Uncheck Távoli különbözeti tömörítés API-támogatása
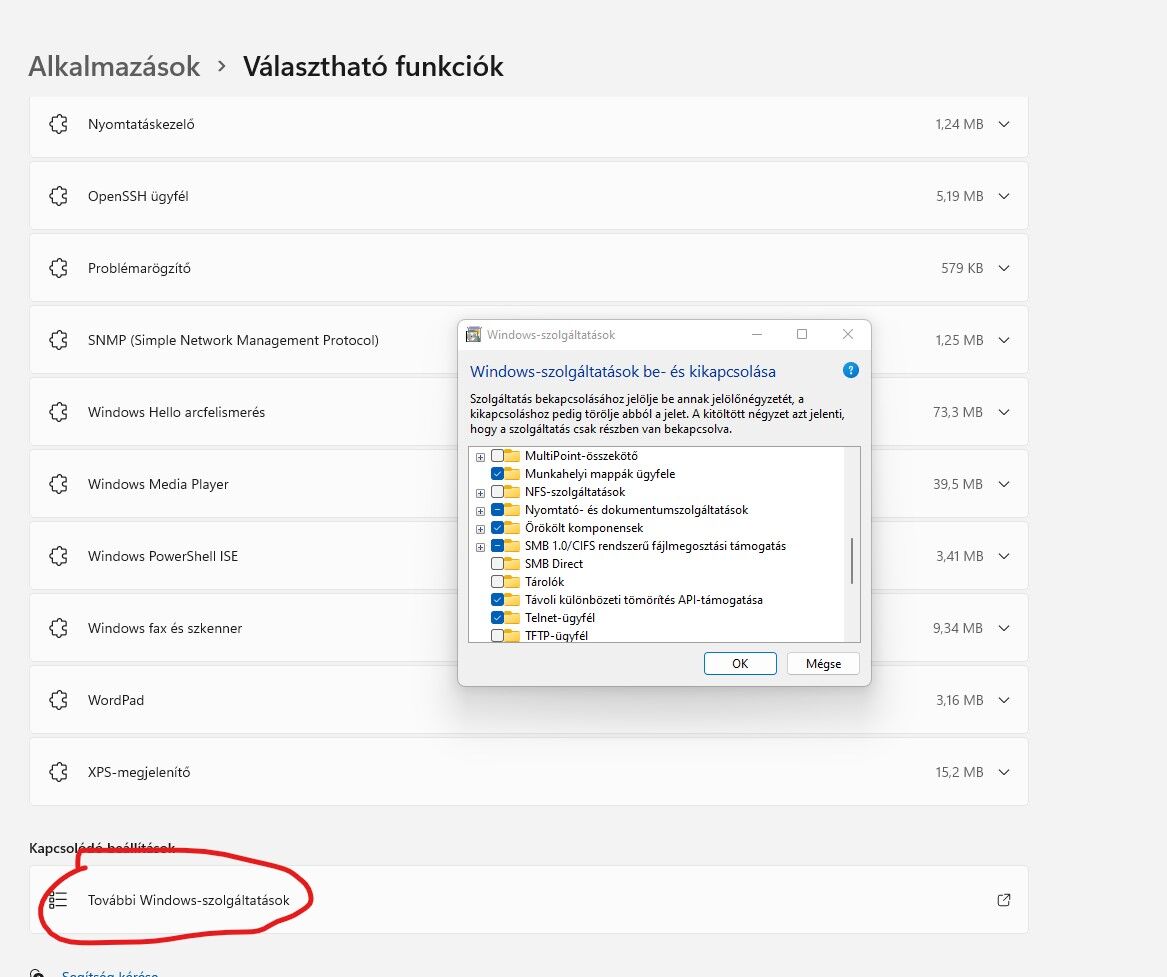 click(x=497, y=600)
